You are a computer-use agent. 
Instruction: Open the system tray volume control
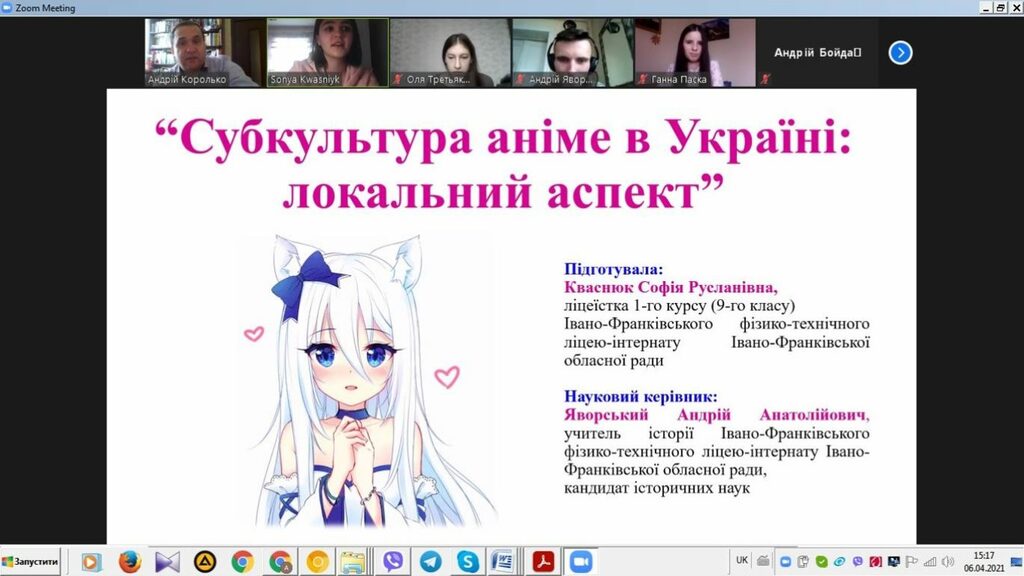coord(949,562)
